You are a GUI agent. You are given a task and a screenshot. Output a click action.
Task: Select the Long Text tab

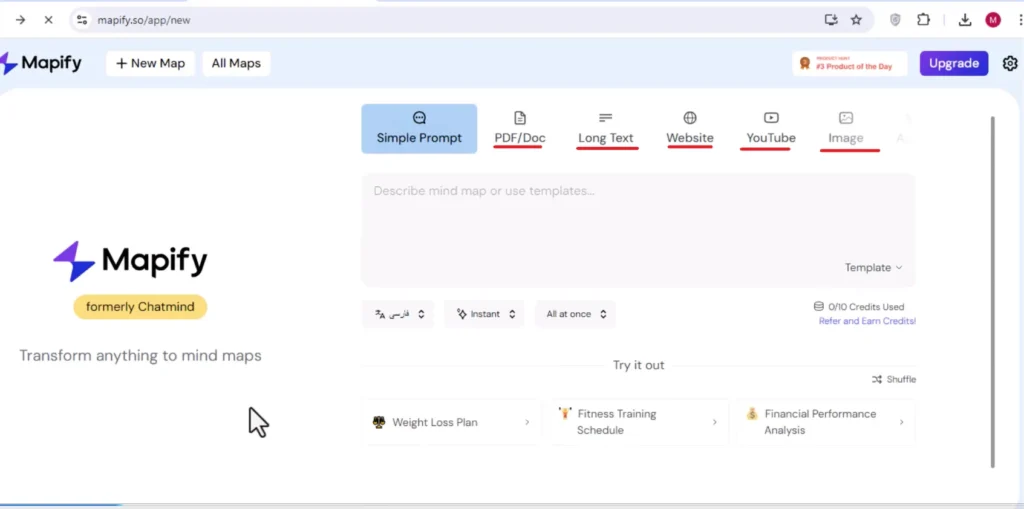point(606,129)
